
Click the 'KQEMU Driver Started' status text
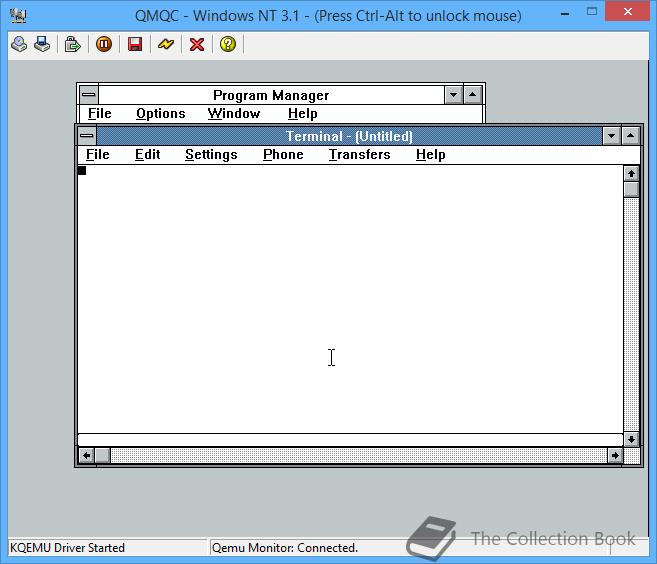click(67, 548)
